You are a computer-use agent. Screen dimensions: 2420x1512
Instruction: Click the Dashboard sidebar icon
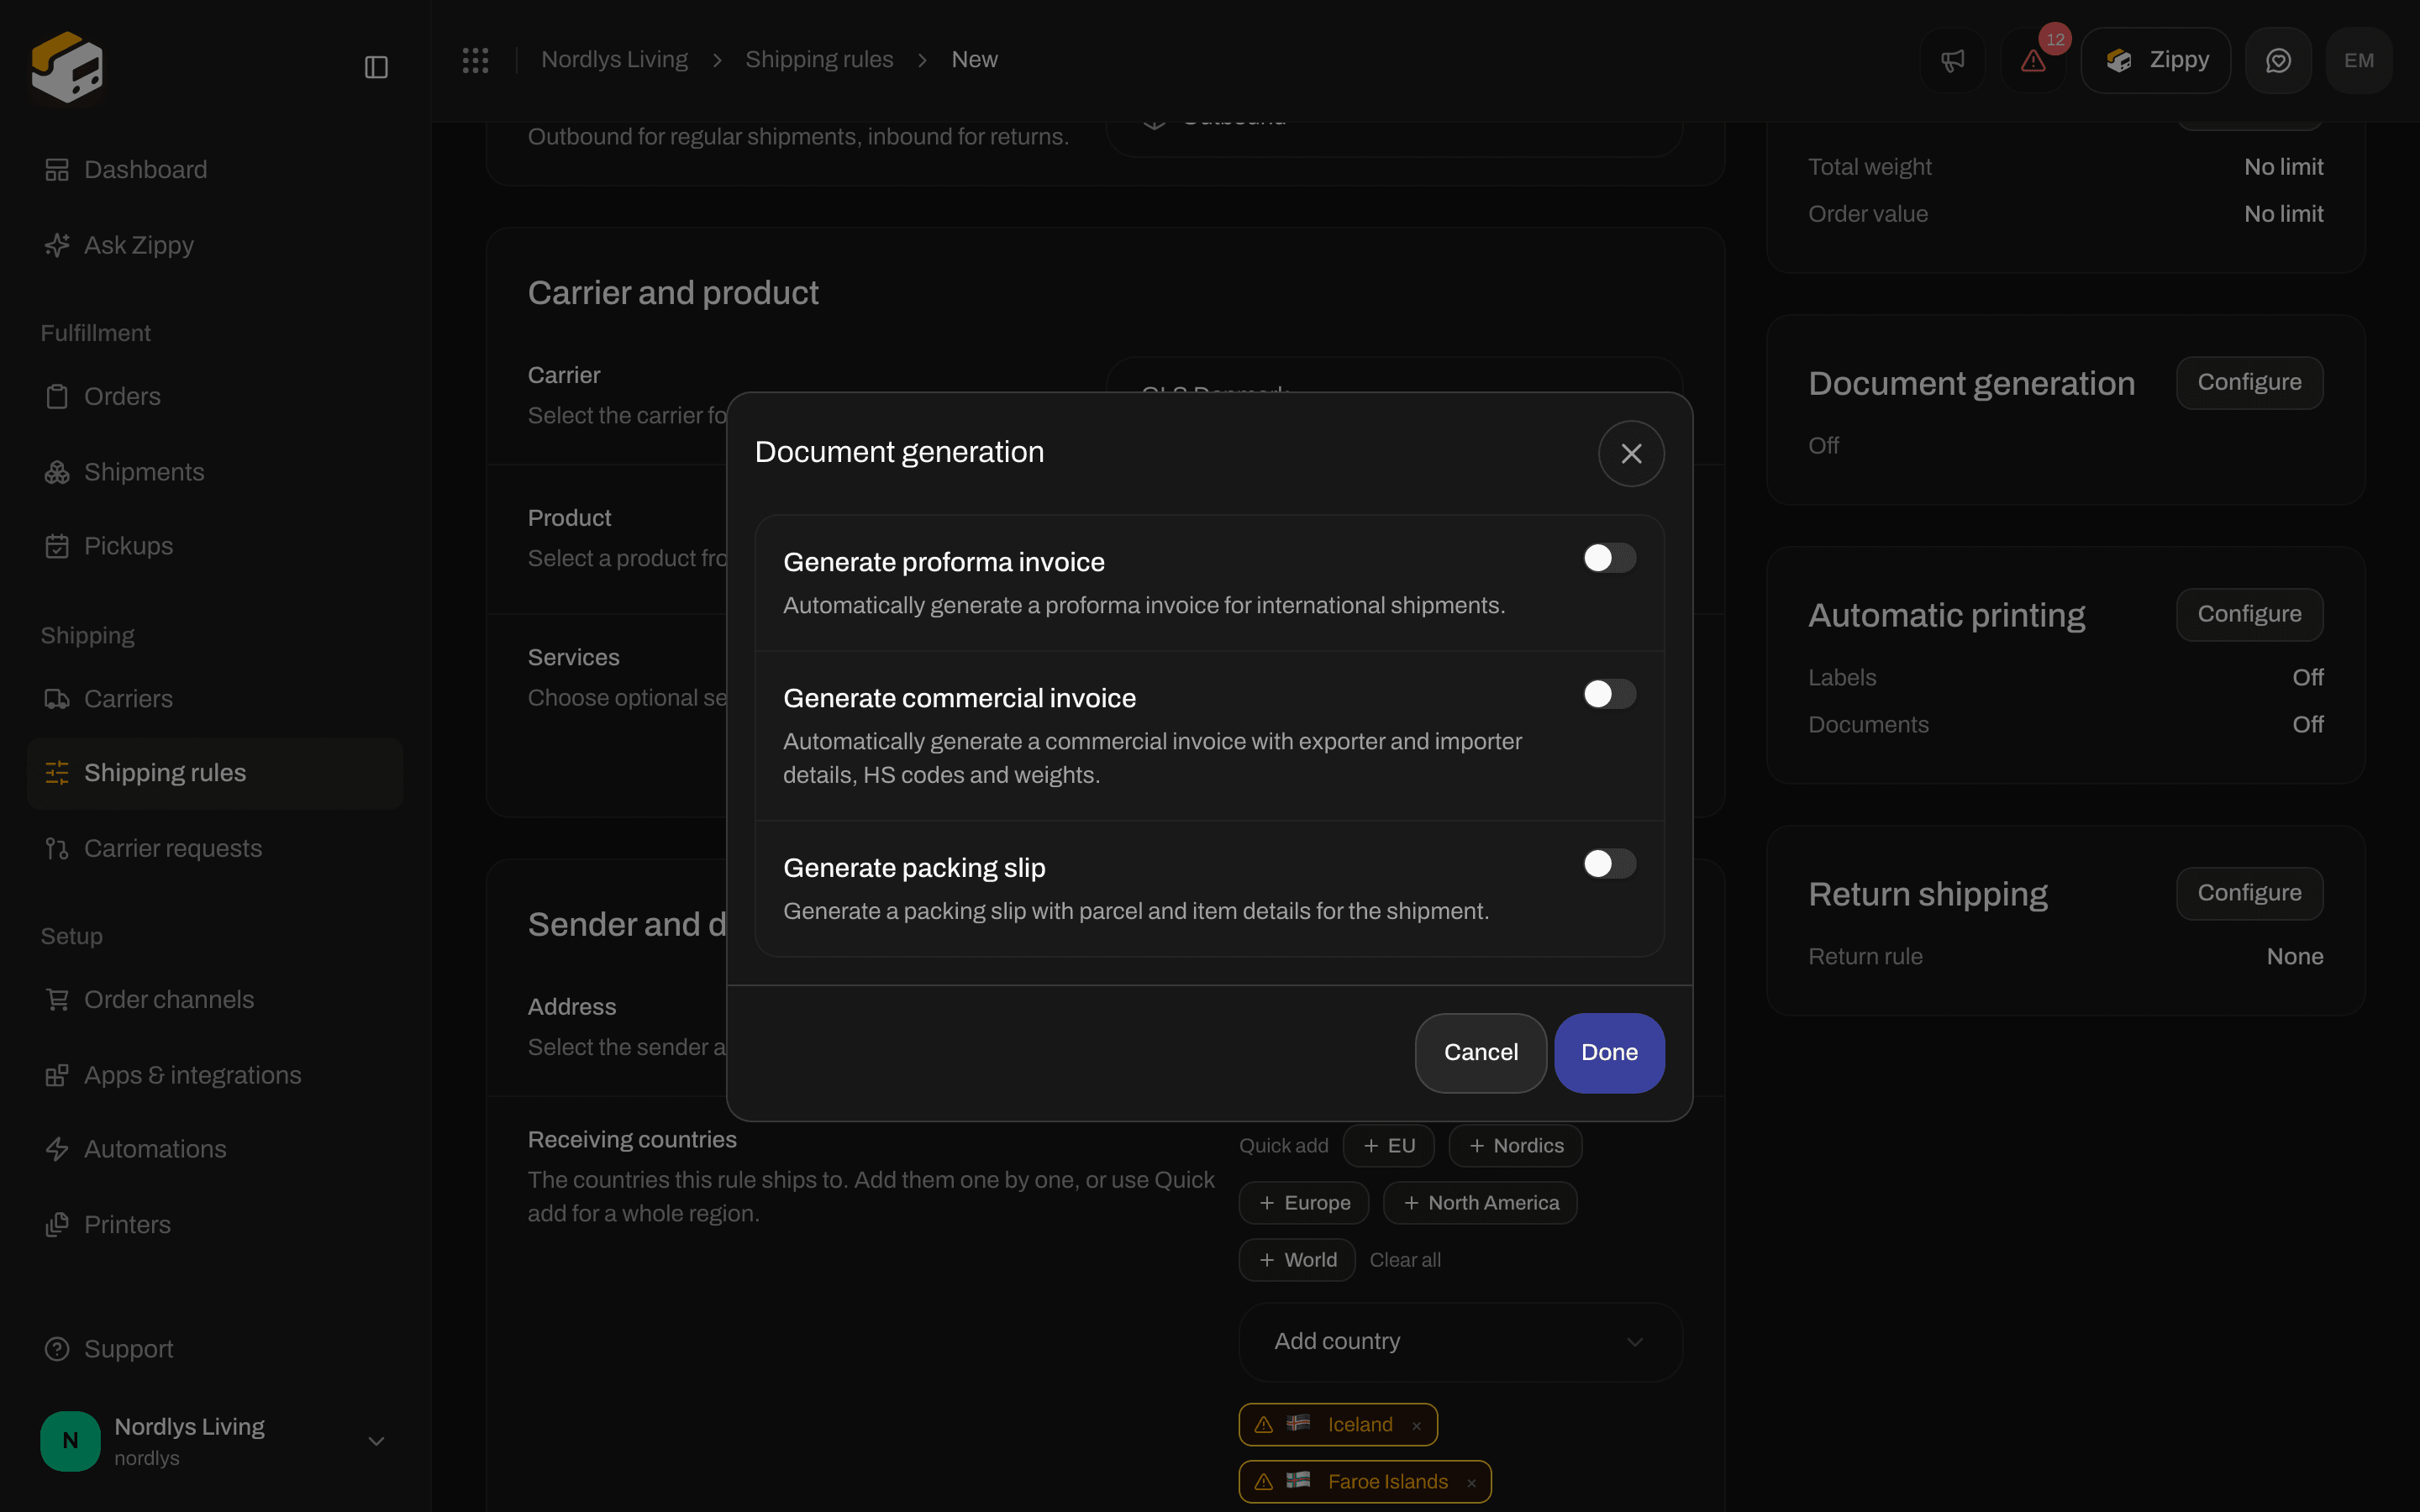coord(57,169)
